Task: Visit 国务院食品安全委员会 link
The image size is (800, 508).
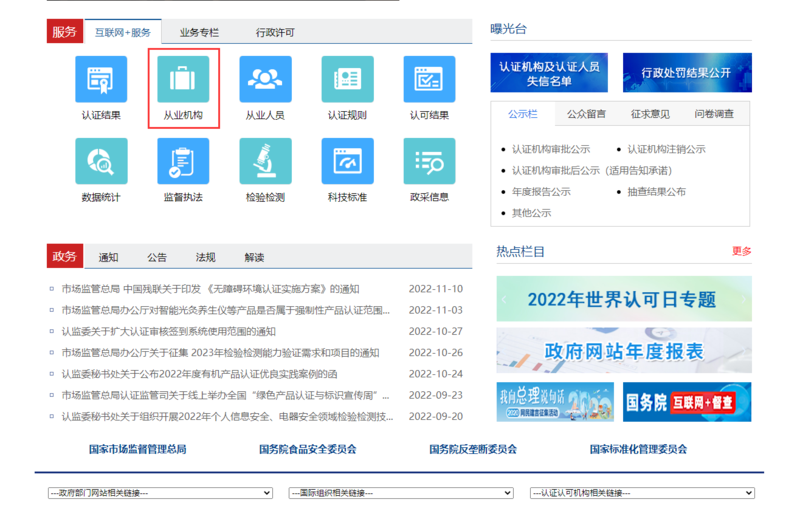Action: click(308, 449)
